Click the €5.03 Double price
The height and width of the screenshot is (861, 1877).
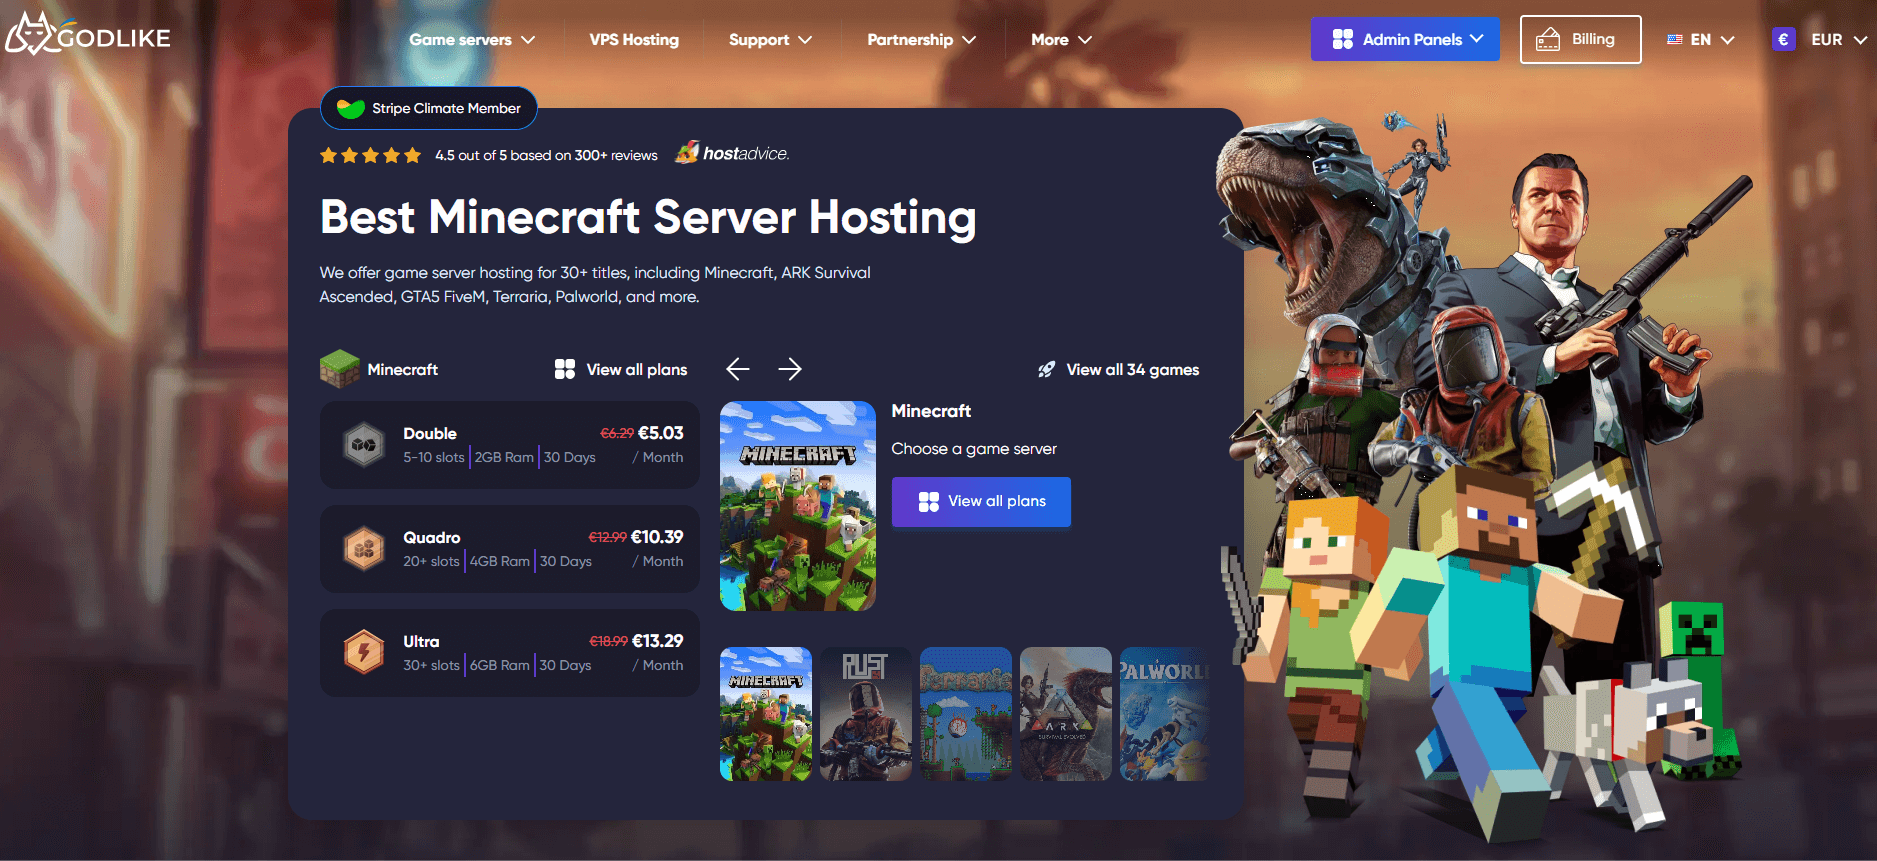pyautogui.click(x=661, y=433)
